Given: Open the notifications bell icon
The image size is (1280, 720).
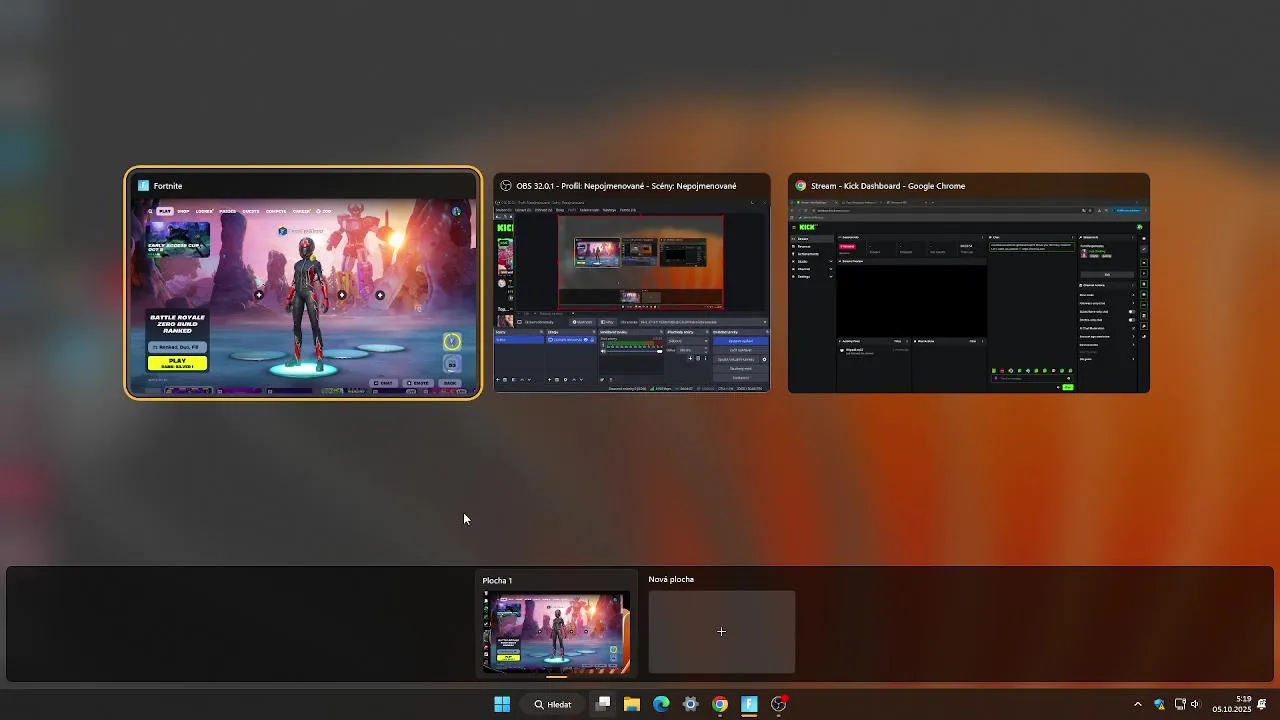Looking at the screenshot, I should click(x=1262, y=704).
